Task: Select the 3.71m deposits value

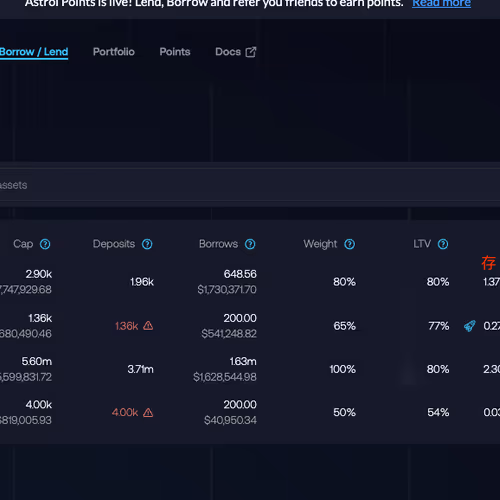Action: (140, 369)
